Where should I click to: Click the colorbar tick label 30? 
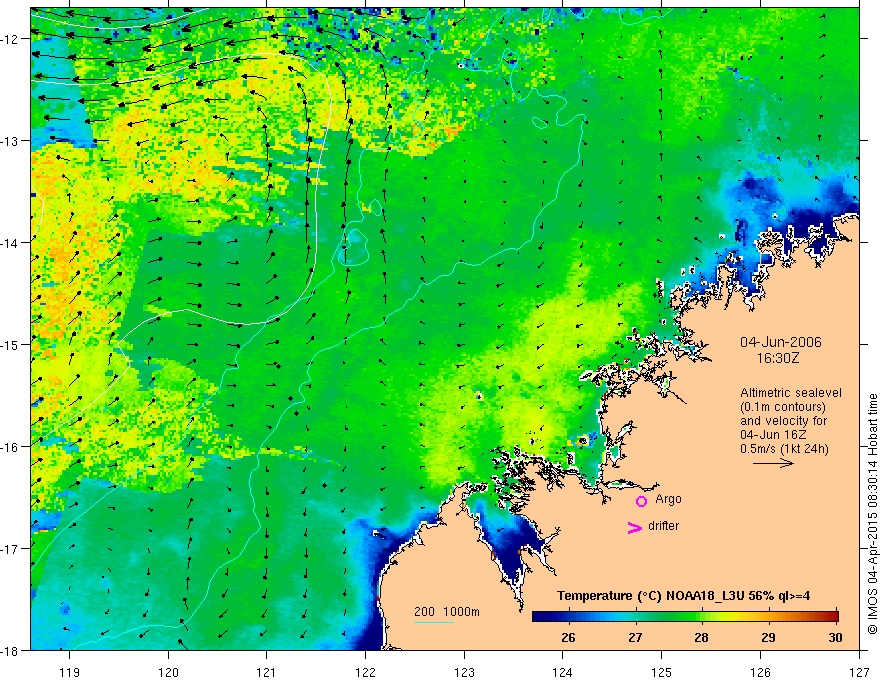835,637
